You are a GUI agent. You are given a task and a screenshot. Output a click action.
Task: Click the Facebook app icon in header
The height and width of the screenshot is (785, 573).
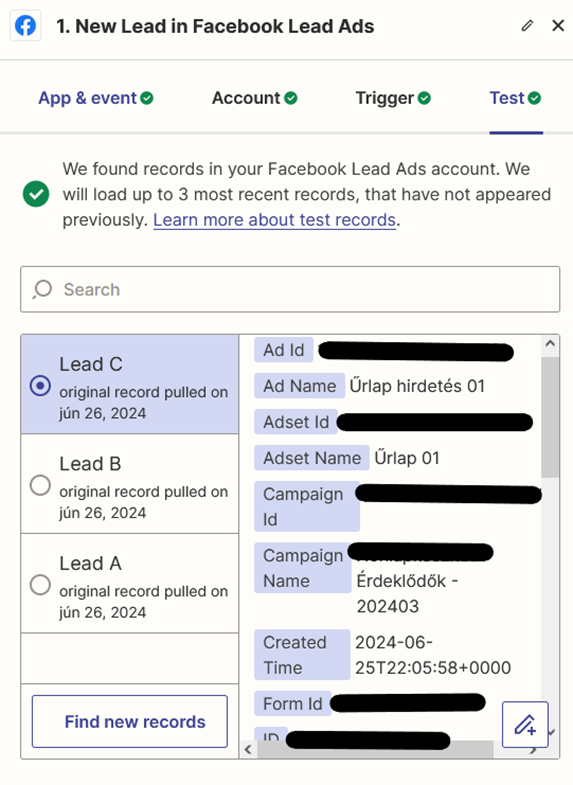point(25,26)
